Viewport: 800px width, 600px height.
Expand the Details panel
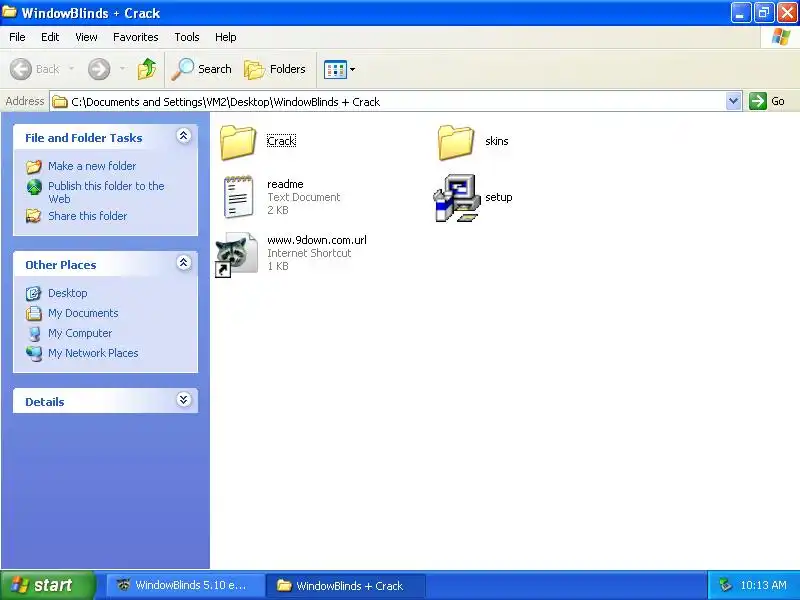point(184,399)
